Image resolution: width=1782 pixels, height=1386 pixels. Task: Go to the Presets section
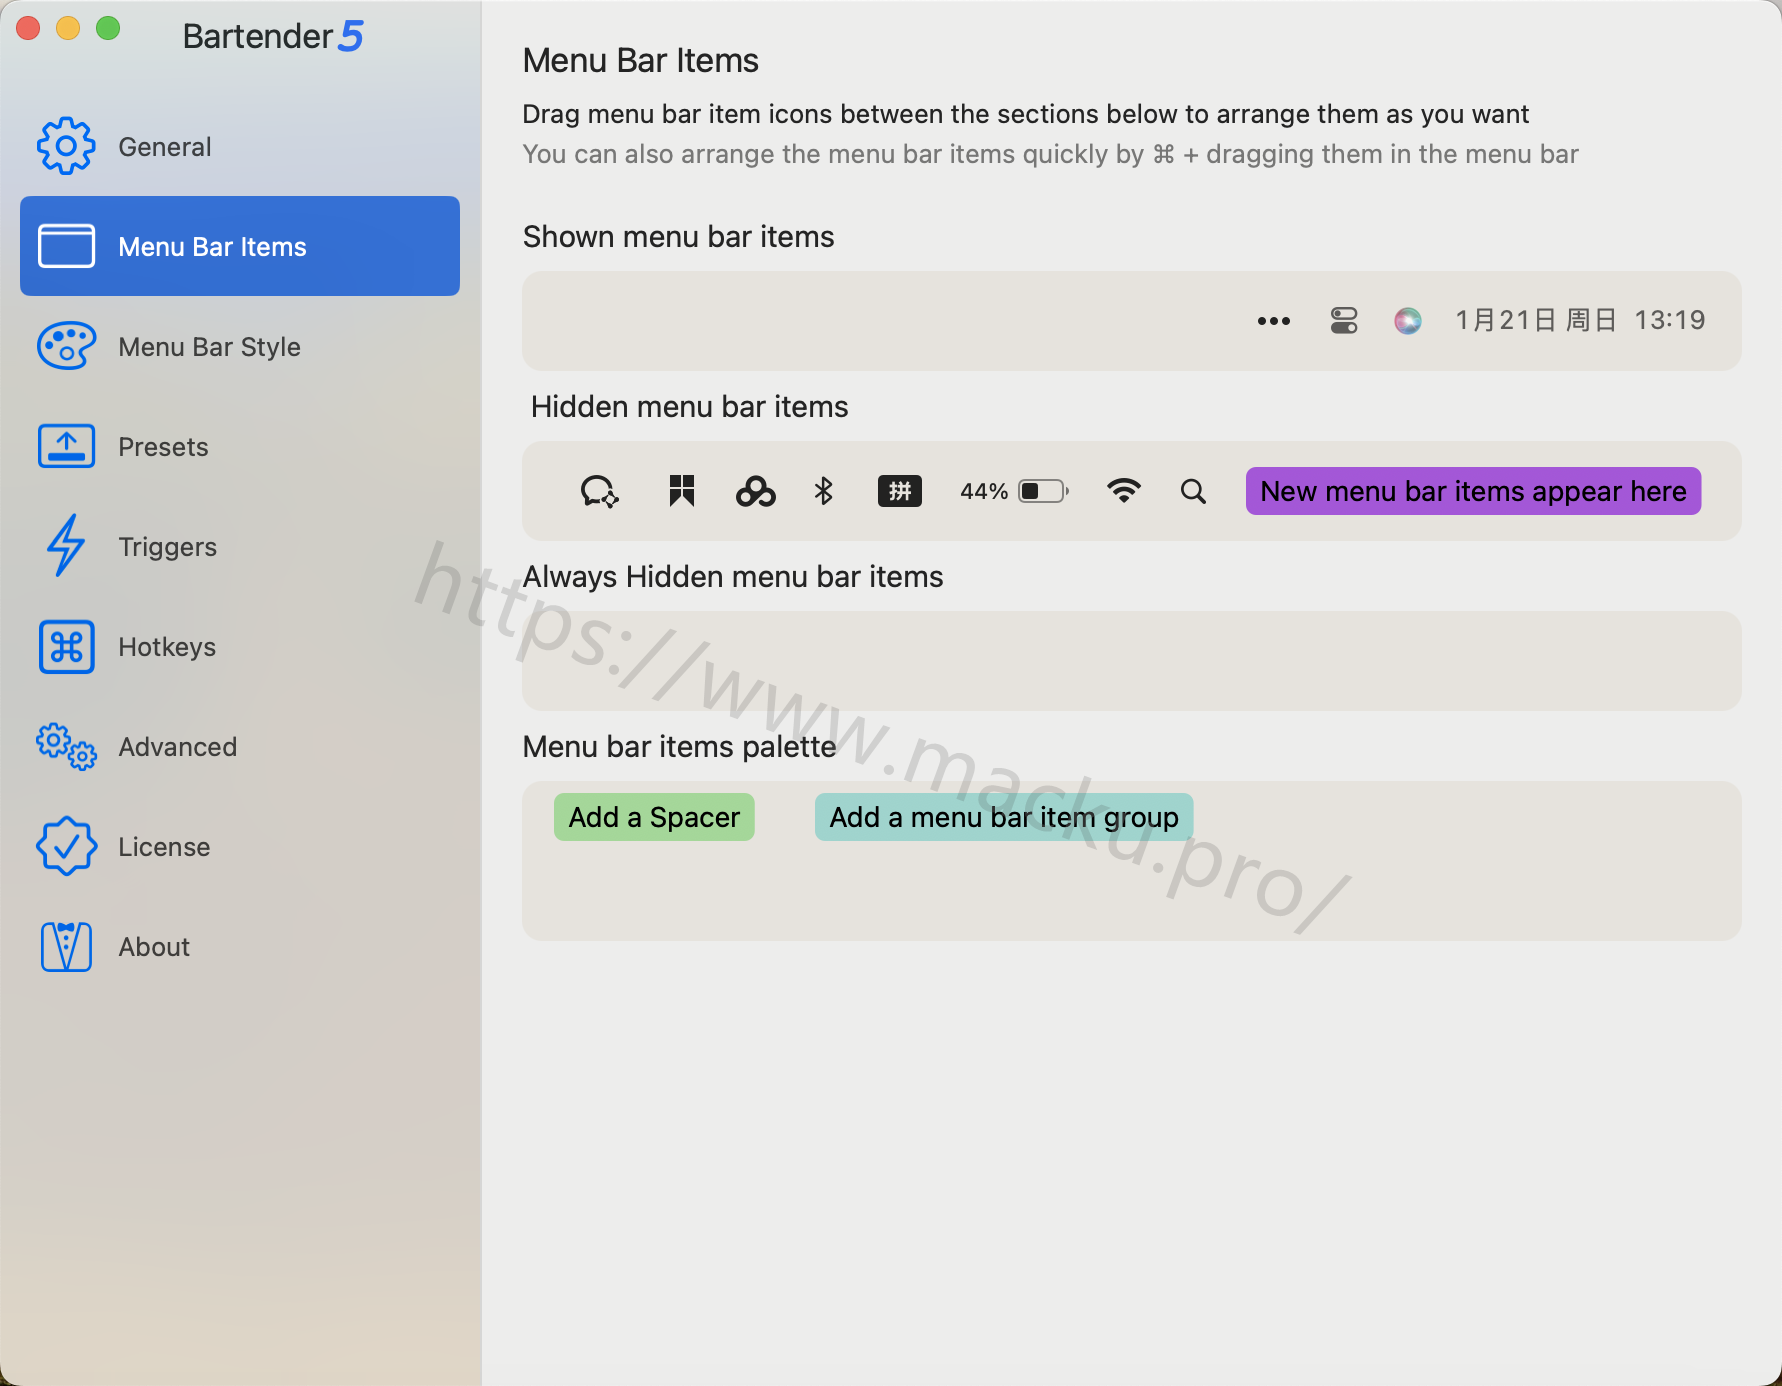240,447
